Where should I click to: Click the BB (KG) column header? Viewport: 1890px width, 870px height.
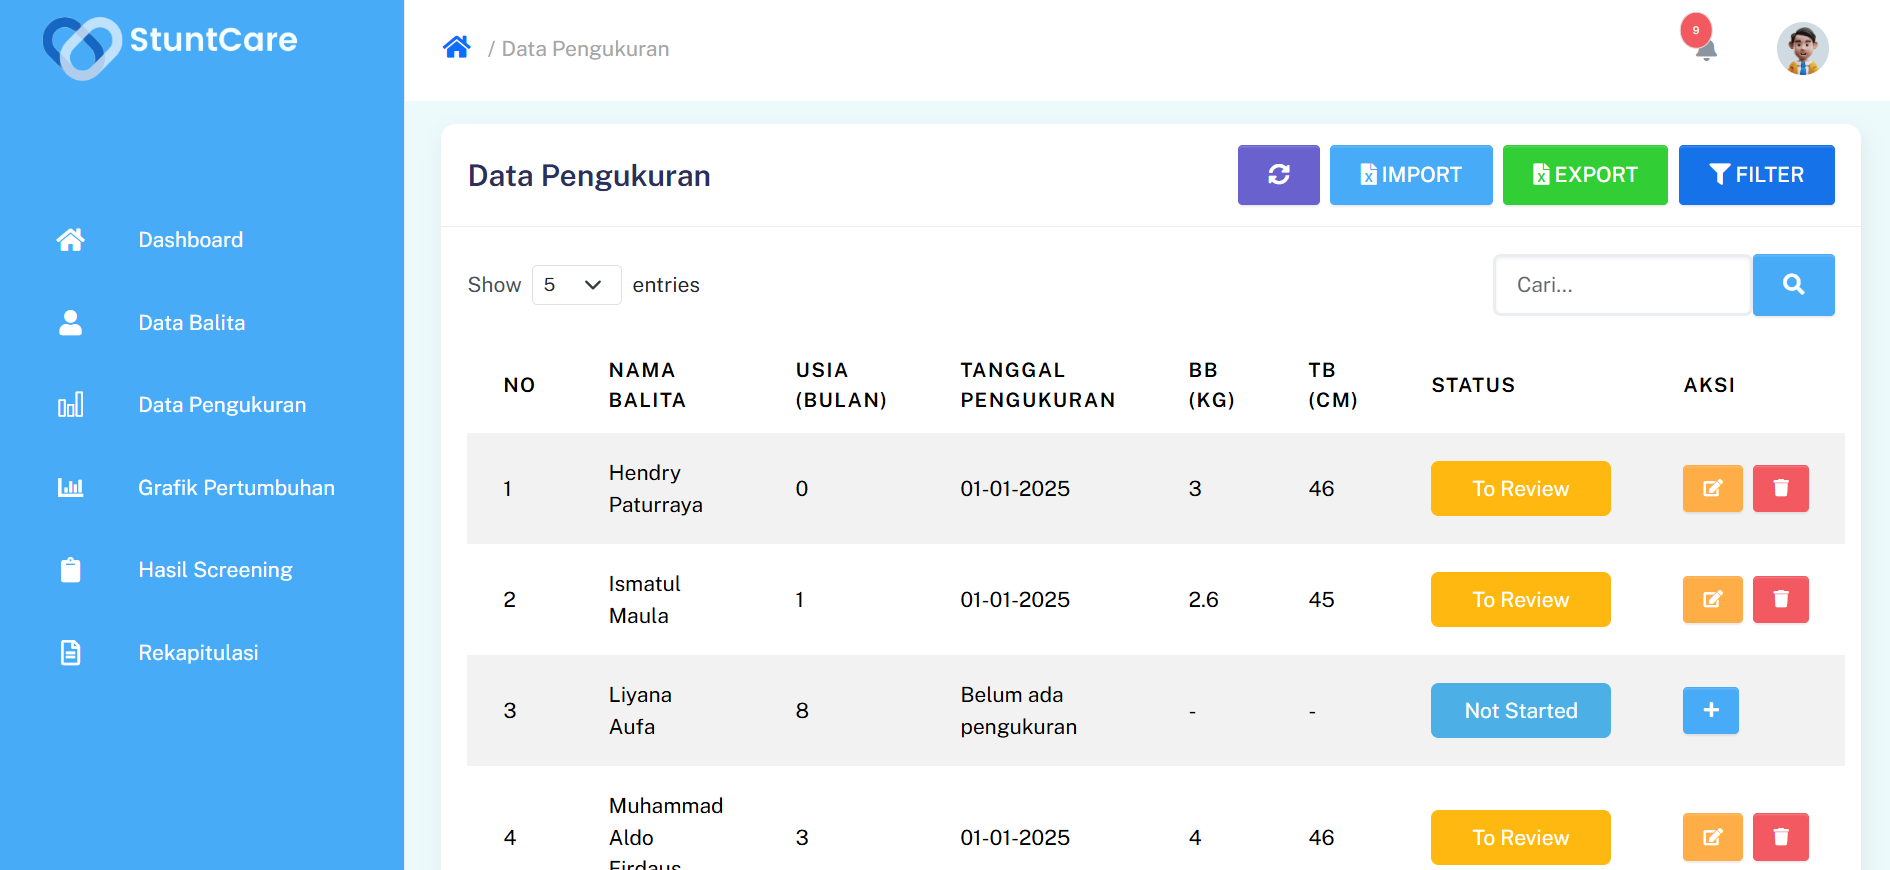(x=1211, y=385)
